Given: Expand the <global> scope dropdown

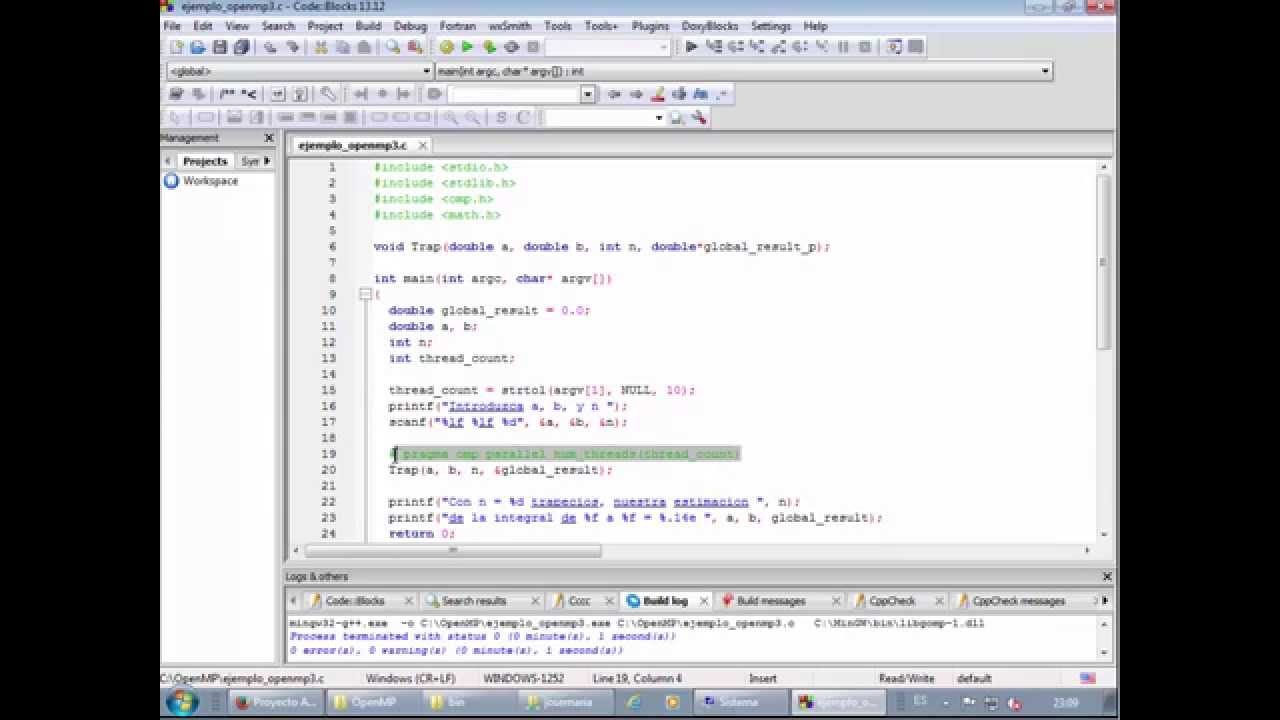Looking at the screenshot, I should (427, 71).
